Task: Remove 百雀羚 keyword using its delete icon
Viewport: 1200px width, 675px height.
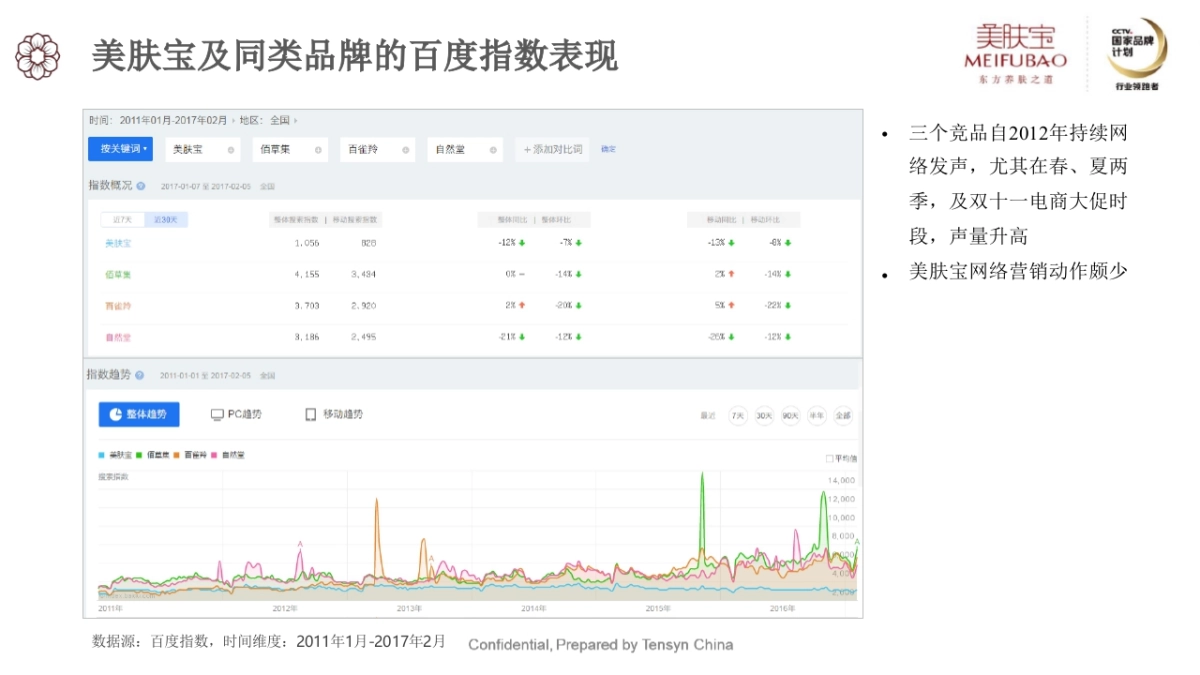Action: 405,150
